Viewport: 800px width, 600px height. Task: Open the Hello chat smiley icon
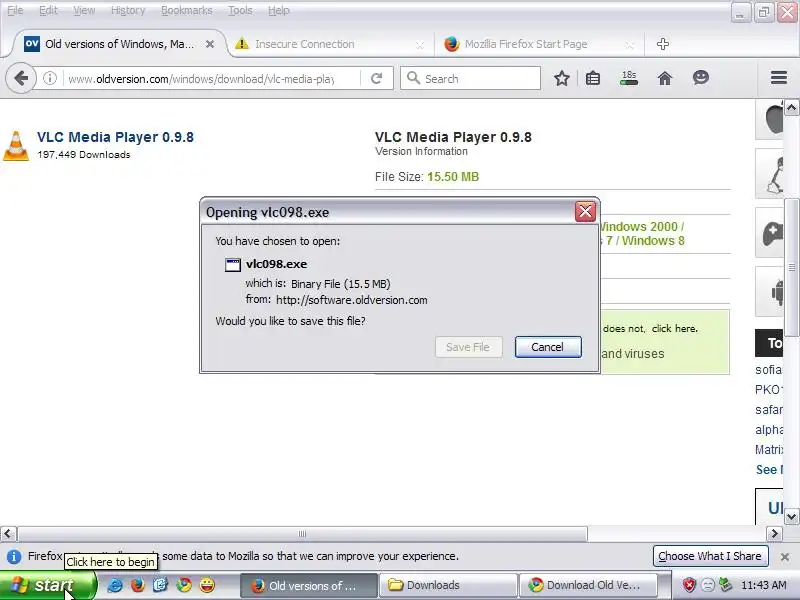pyautogui.click(x=701, y=78)
